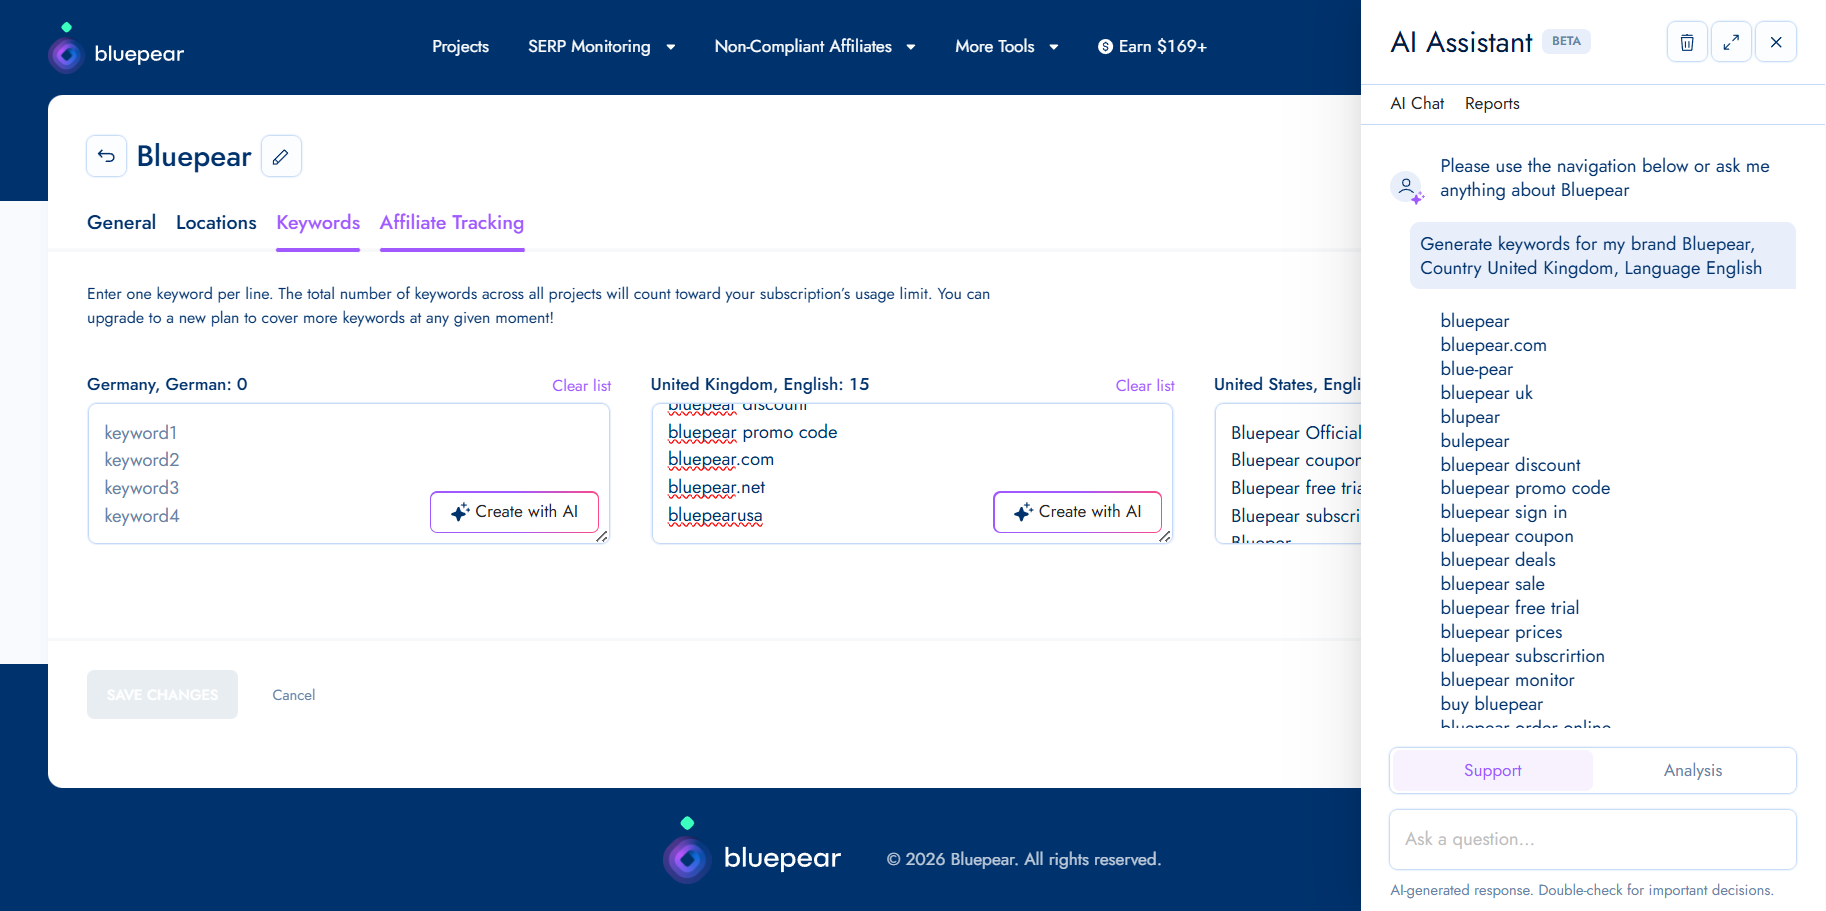Click the pencil edit icon beside Bluepear title
This screenshot has width=1826, height=911.
pyautogui.click(x=281, y=156)
